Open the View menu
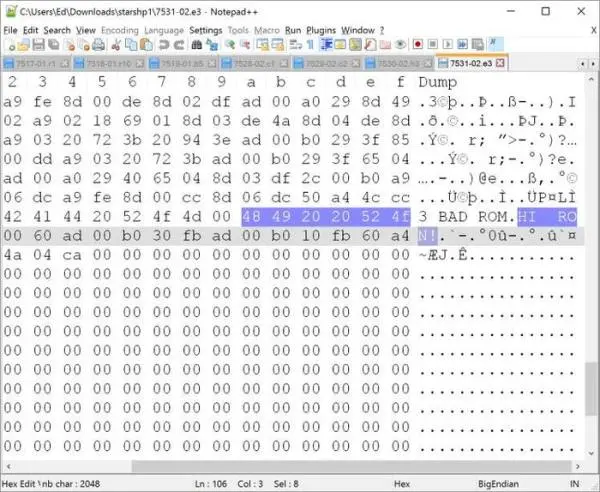The image size is (600, 492). point(86,30)
